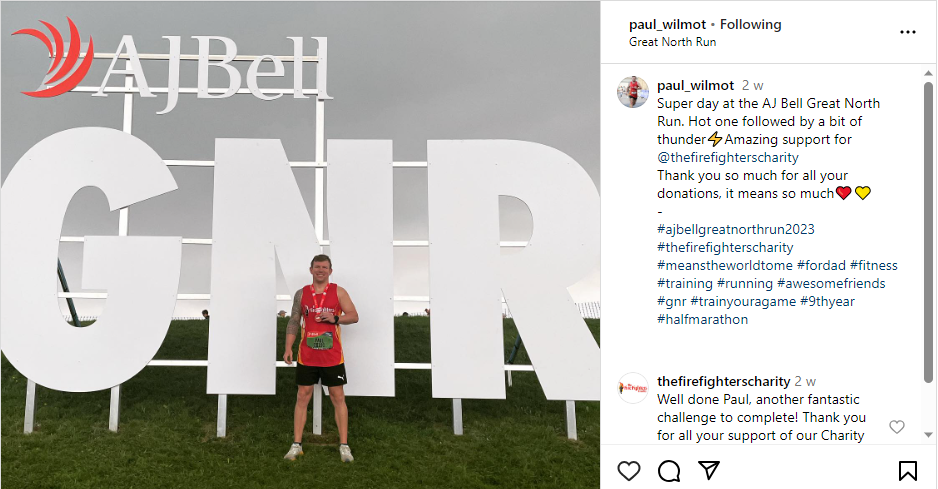This screenshot has width=938, height=489.
Task: Click the scrollbar down arrow in comments
Action: [x=928, y=435]
